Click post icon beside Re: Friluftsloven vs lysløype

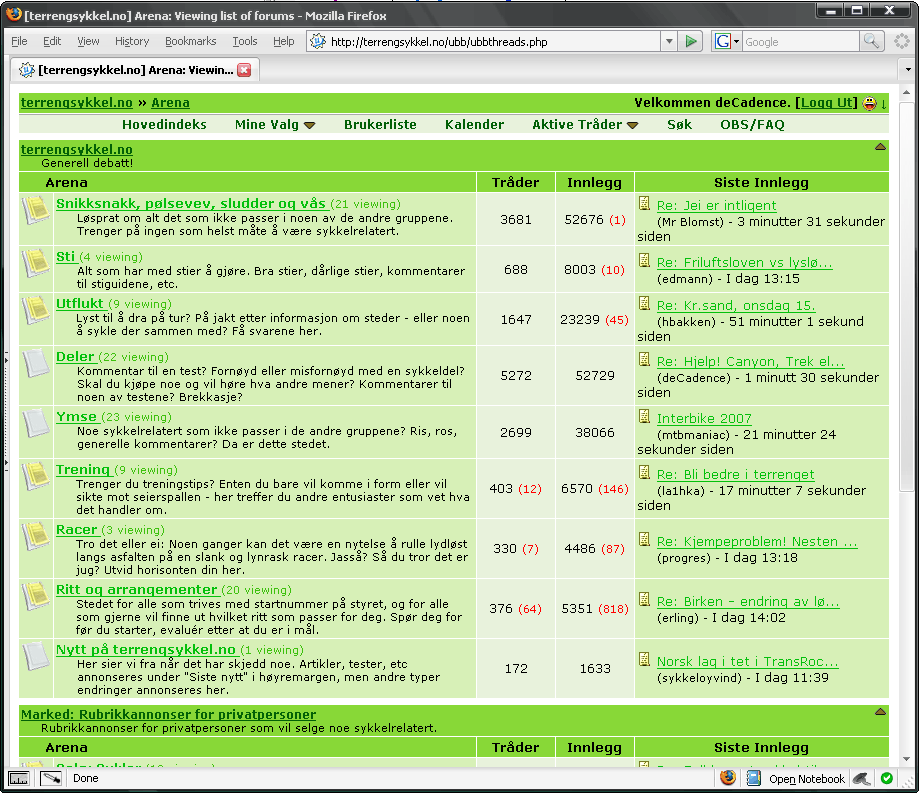[644, 260]
